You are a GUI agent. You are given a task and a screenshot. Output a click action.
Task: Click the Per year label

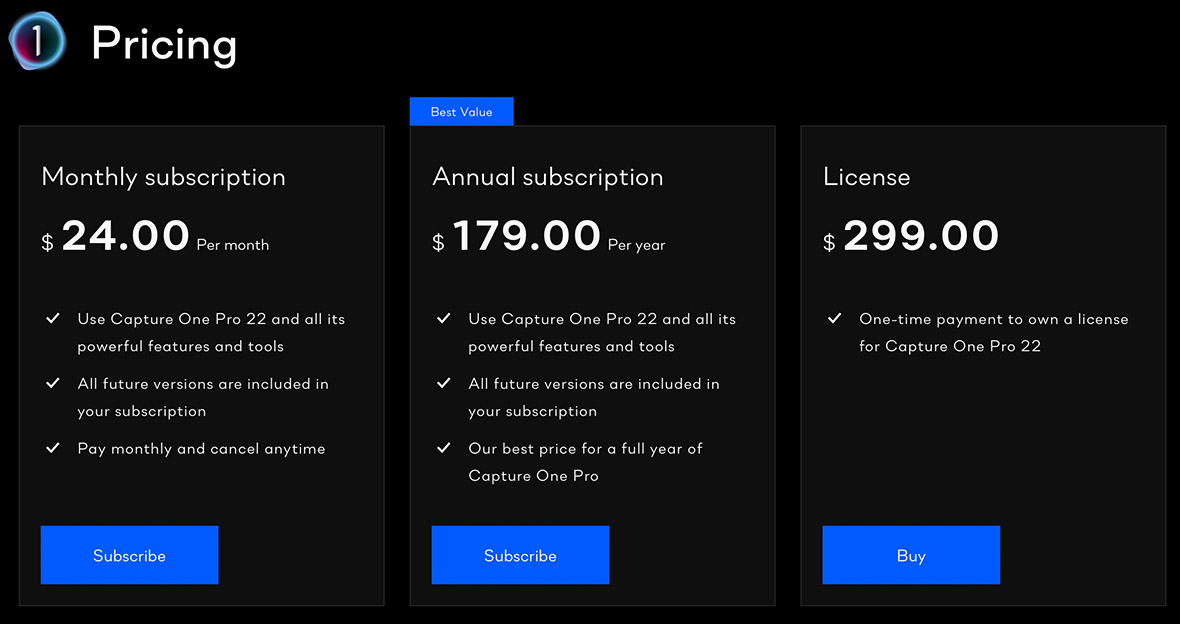point(636,244)
